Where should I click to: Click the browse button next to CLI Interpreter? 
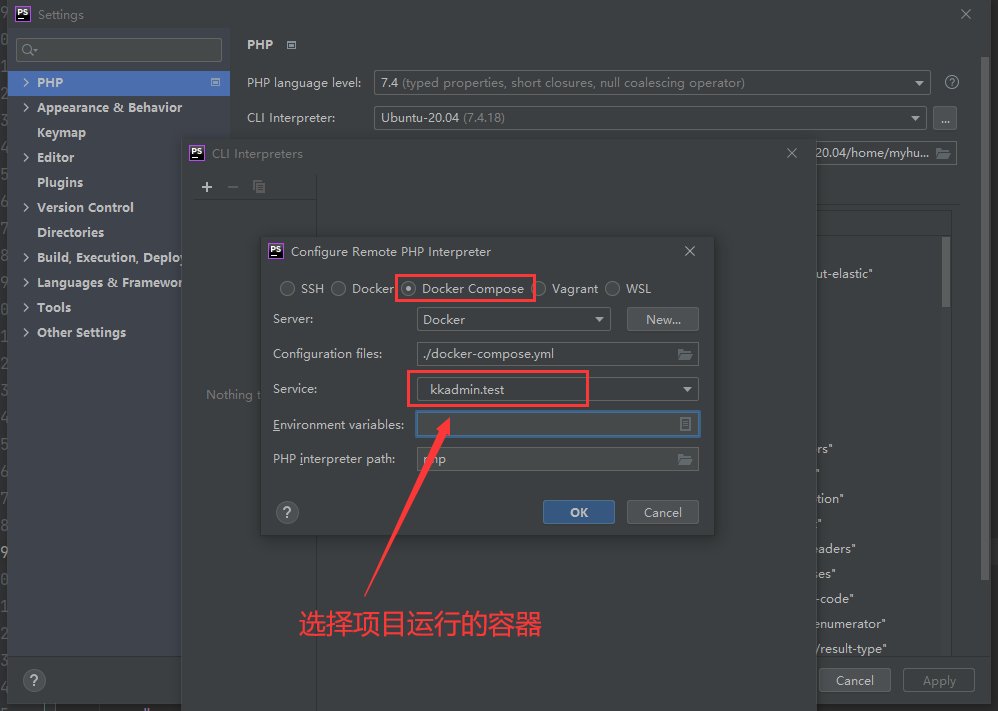[944, 118]
